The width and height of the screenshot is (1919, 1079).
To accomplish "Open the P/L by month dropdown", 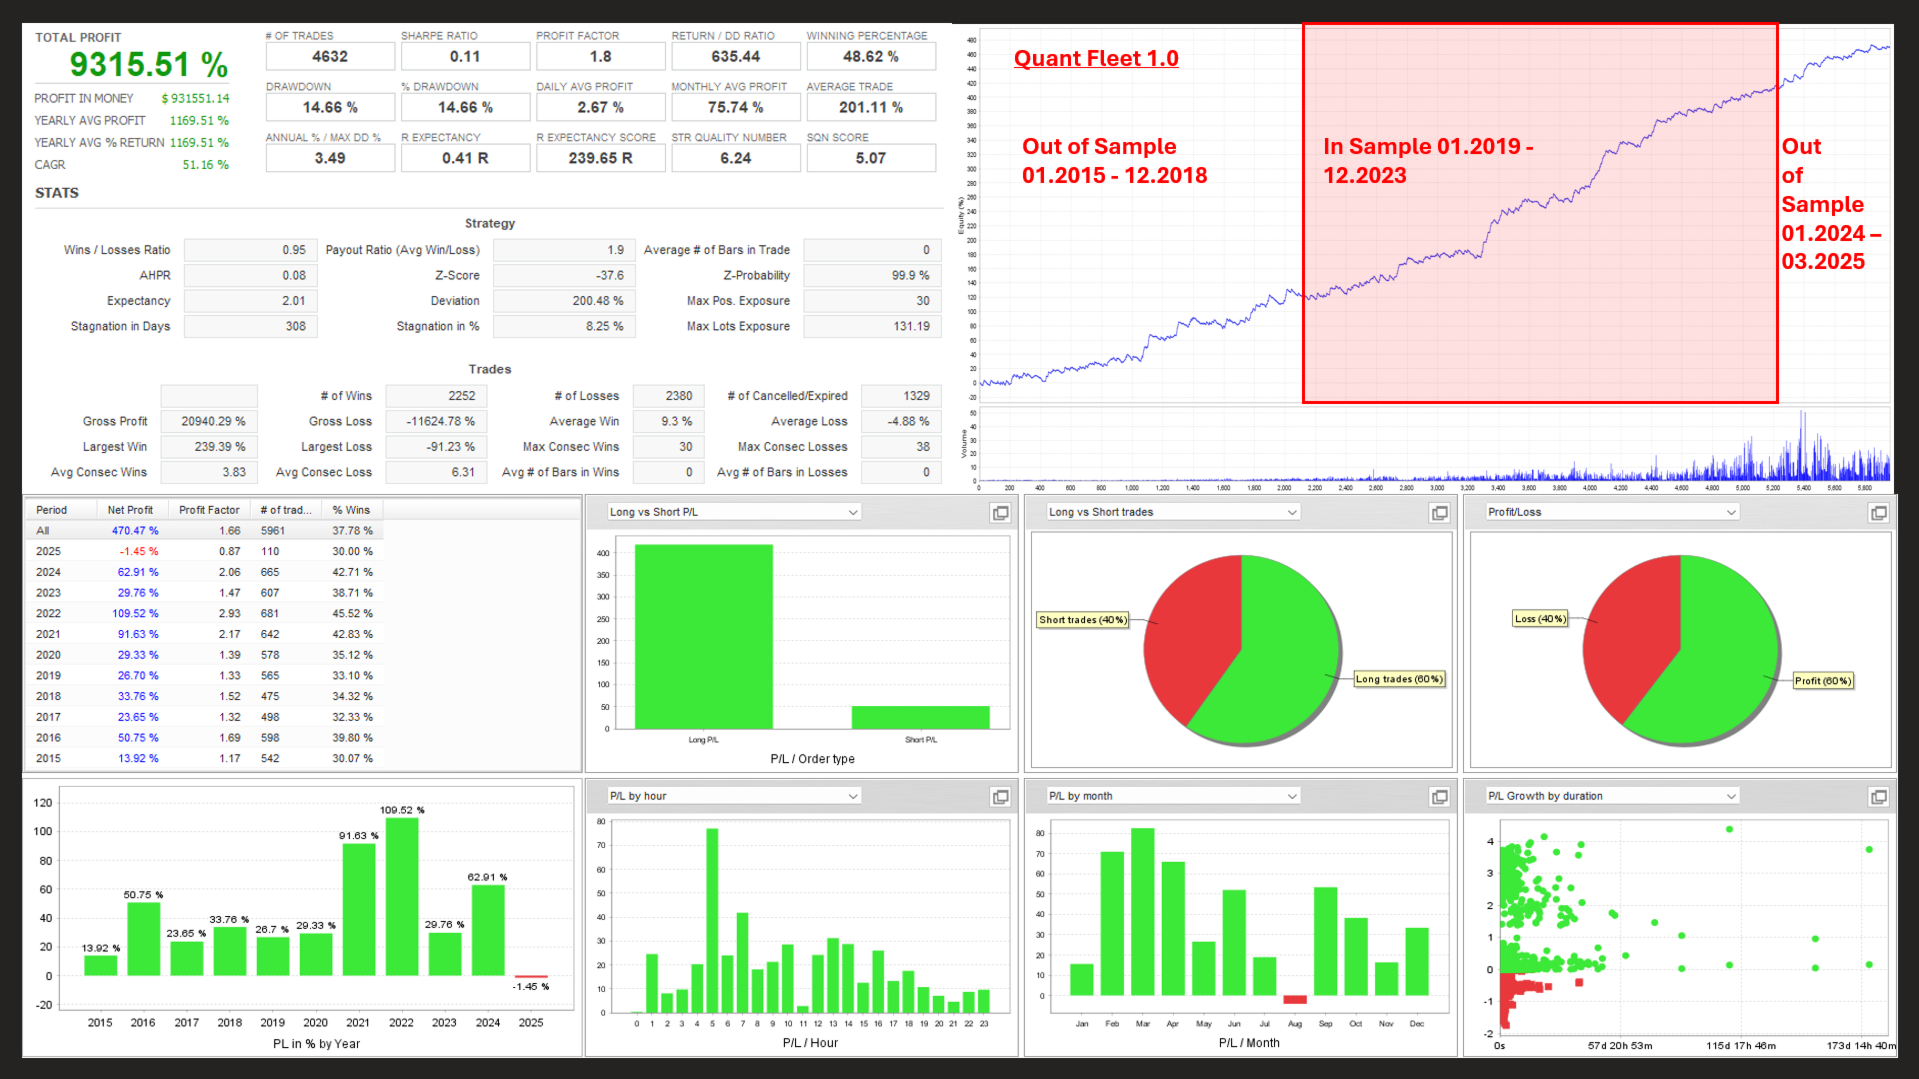I will point(1173,796).
